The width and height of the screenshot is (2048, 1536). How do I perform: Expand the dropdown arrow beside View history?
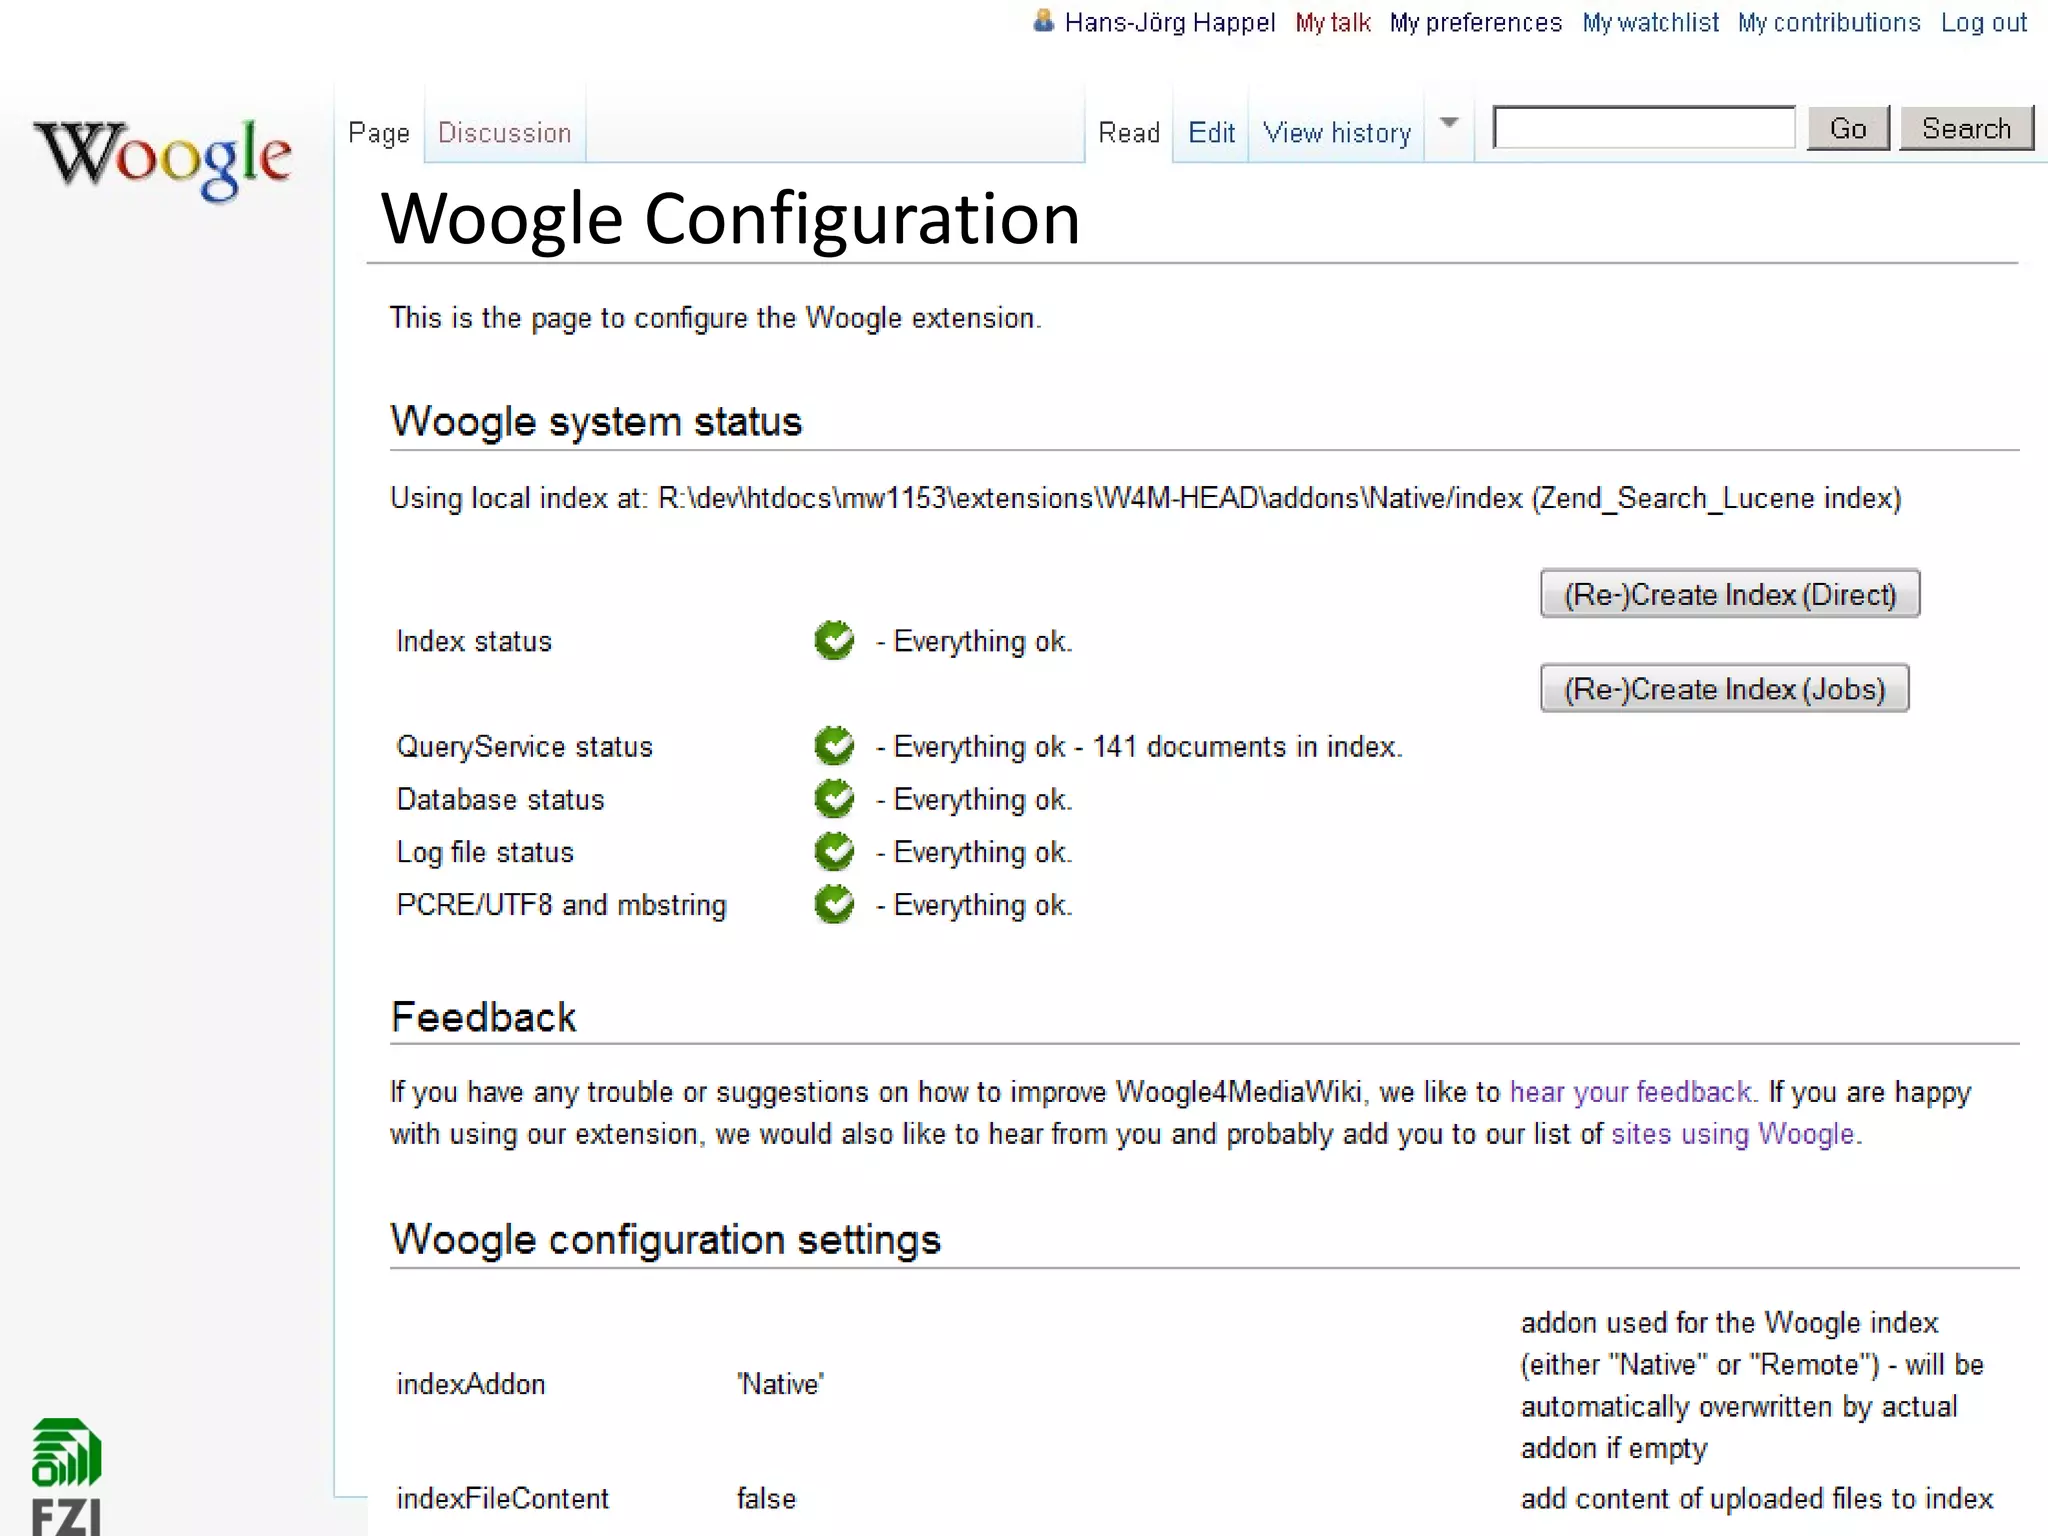(x=1449, y=124)
